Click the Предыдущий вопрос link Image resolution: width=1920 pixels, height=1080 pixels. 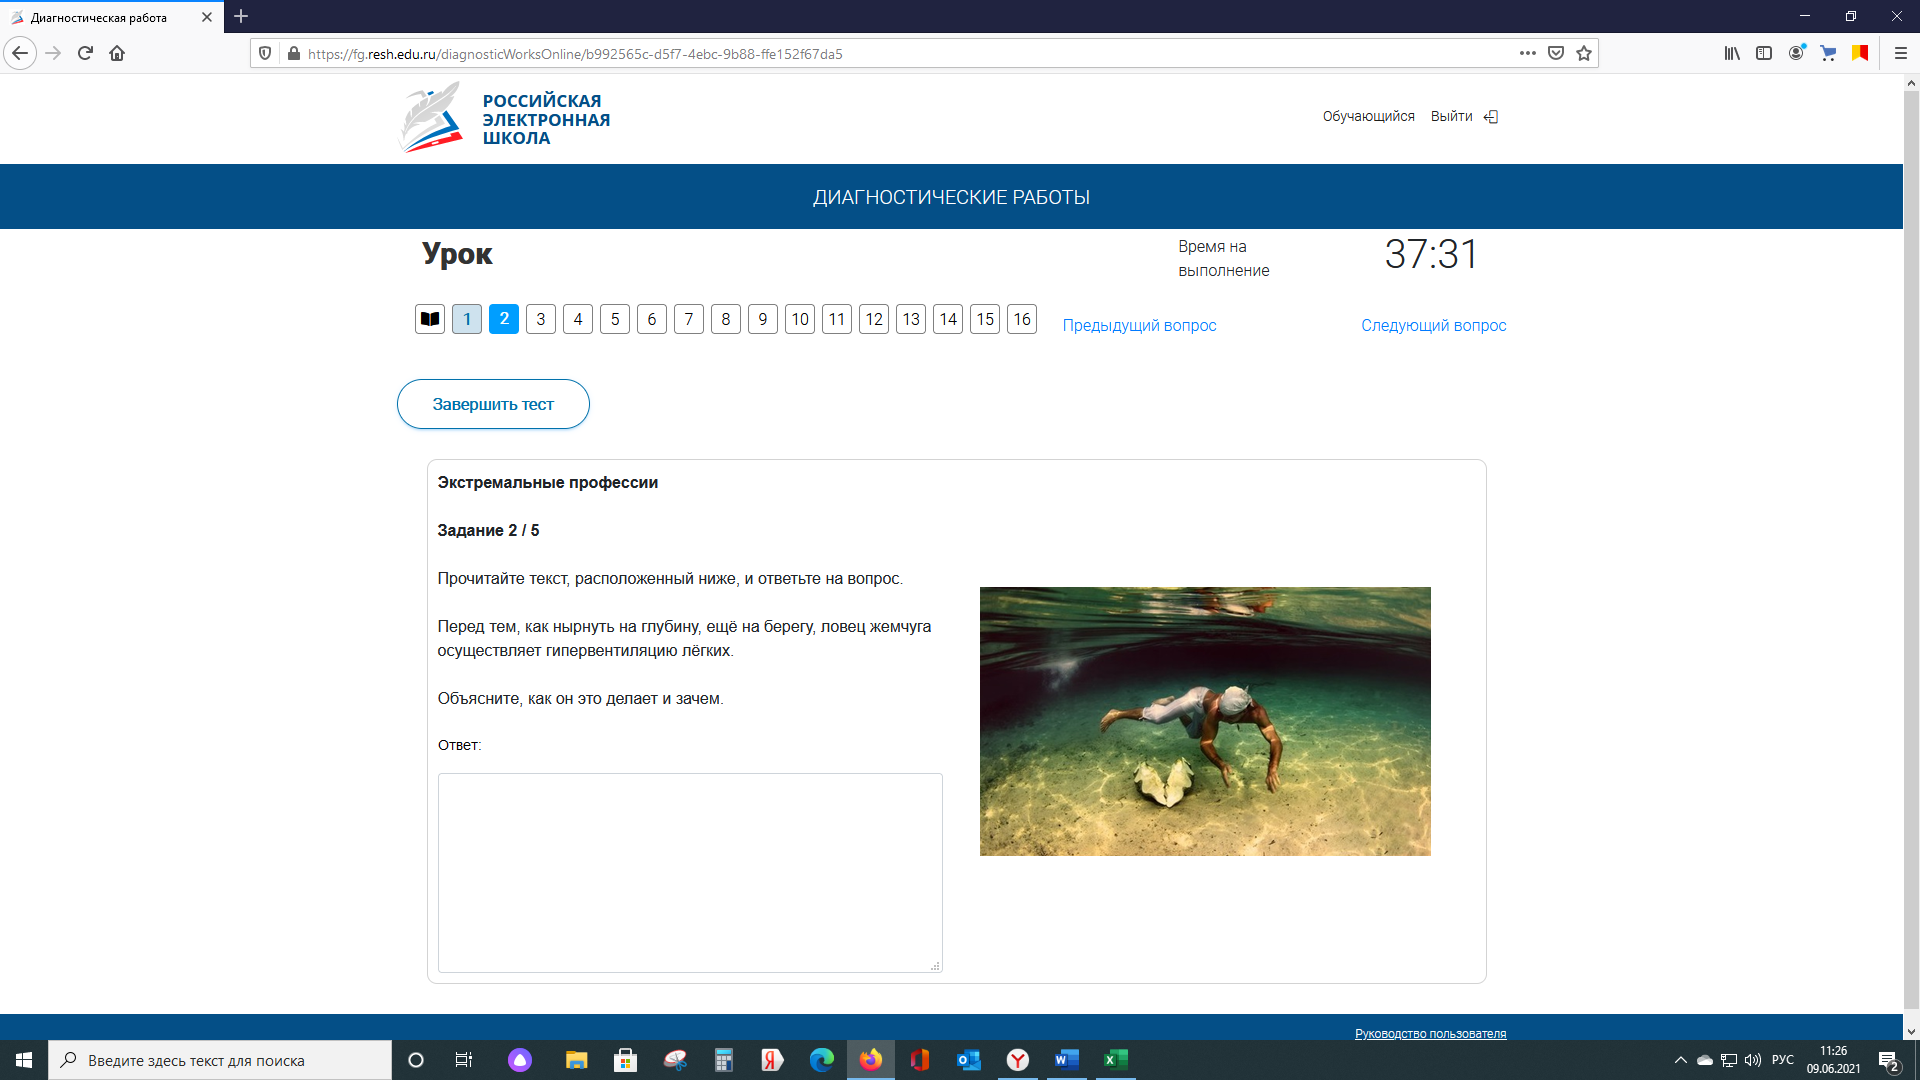(1139, 325)
